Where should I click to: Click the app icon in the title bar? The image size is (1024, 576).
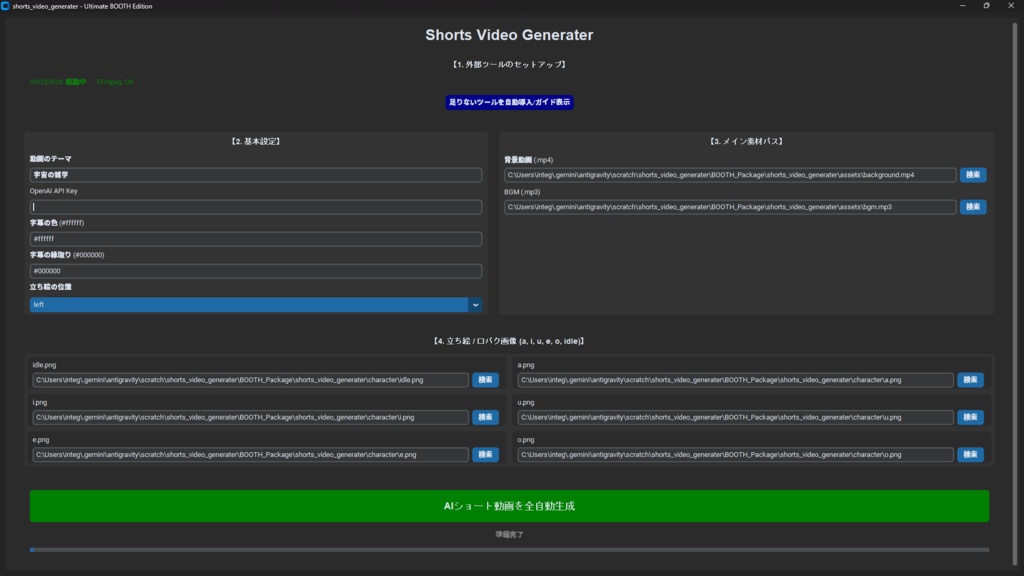coord(7,6)
